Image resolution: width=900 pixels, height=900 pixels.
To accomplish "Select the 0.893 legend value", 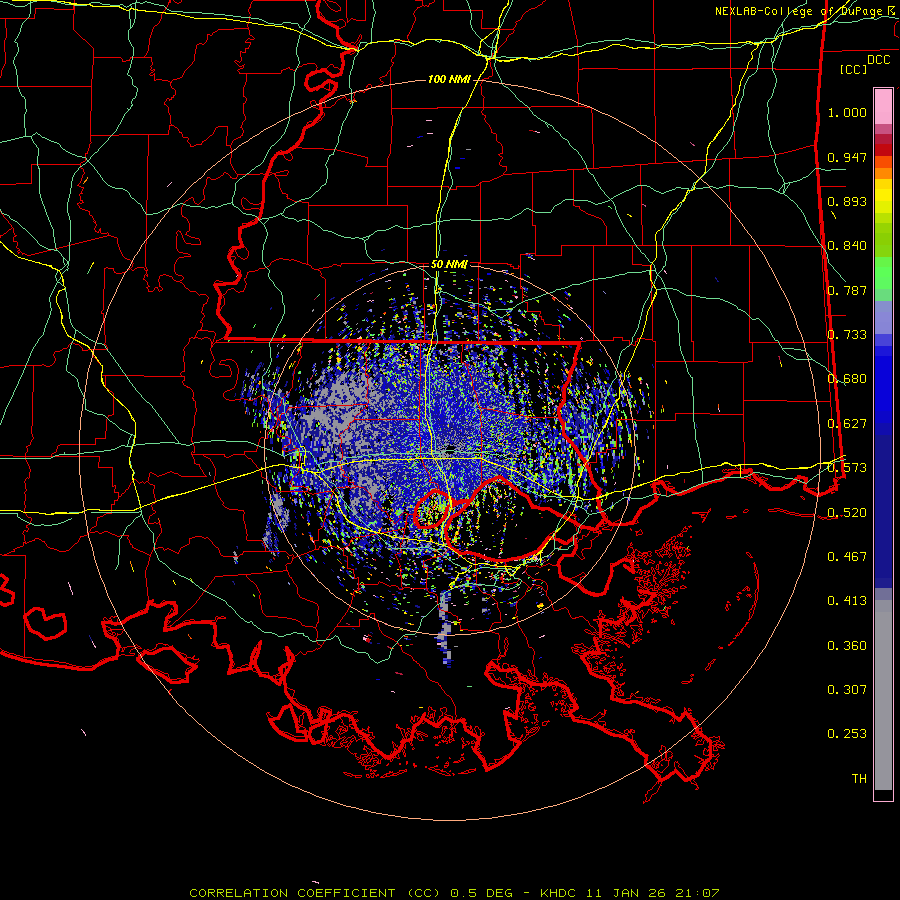I will 847,201.
